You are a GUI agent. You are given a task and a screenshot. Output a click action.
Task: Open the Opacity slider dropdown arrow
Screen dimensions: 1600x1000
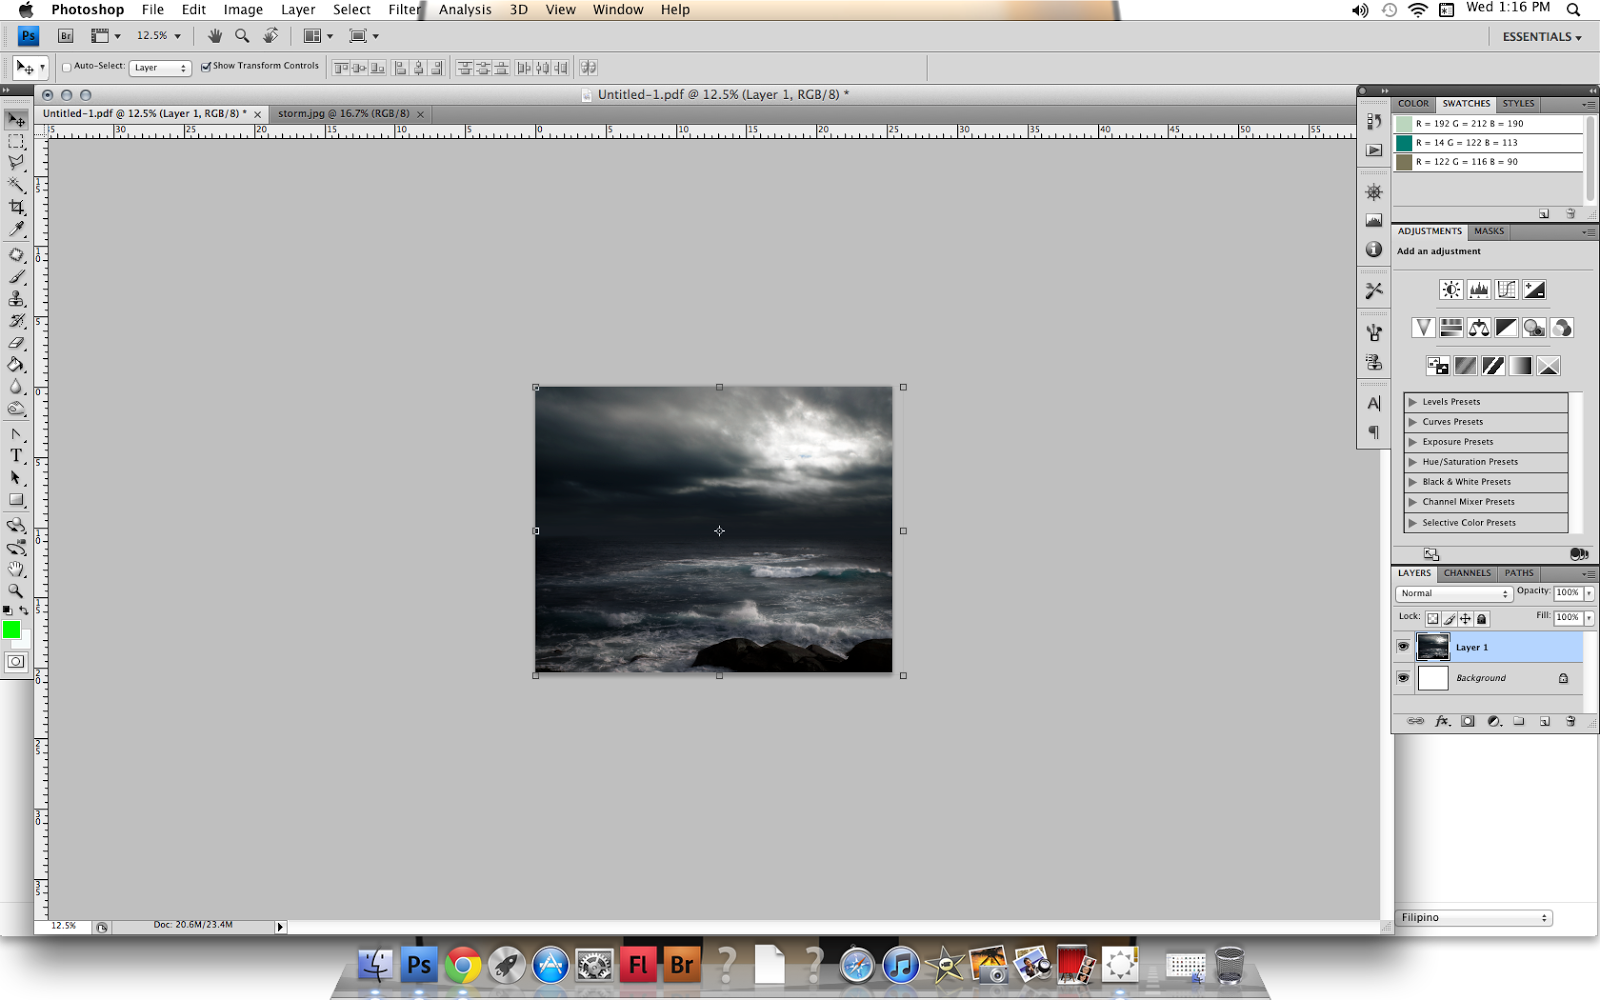[x=1589, y=593]
